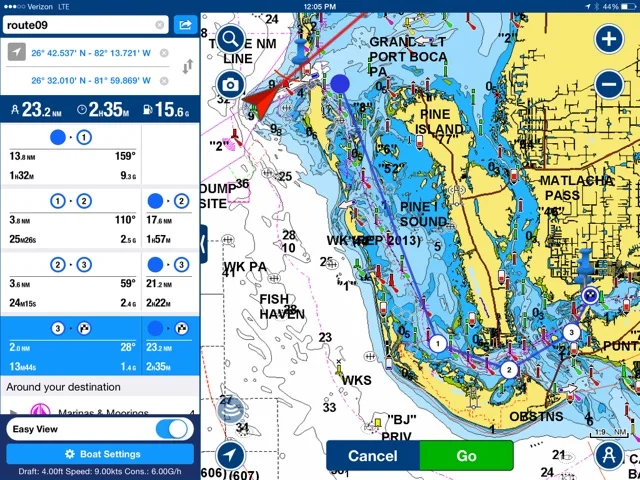Tap the MATLACHA PASS map label
The image size is (640, 480).
coord(576,188)
